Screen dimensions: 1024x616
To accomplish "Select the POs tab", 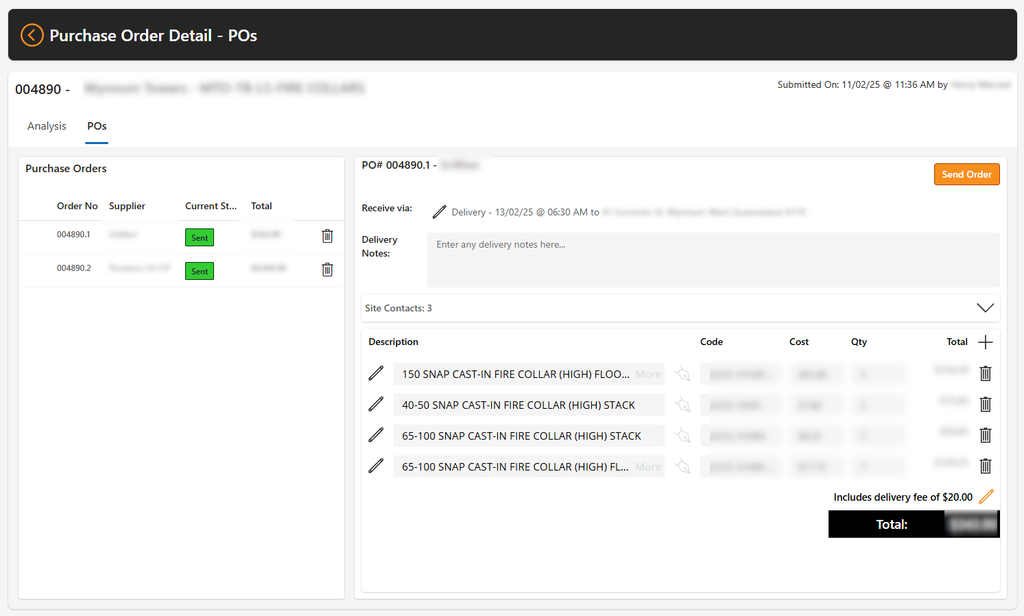I will (x=97, y=126).
